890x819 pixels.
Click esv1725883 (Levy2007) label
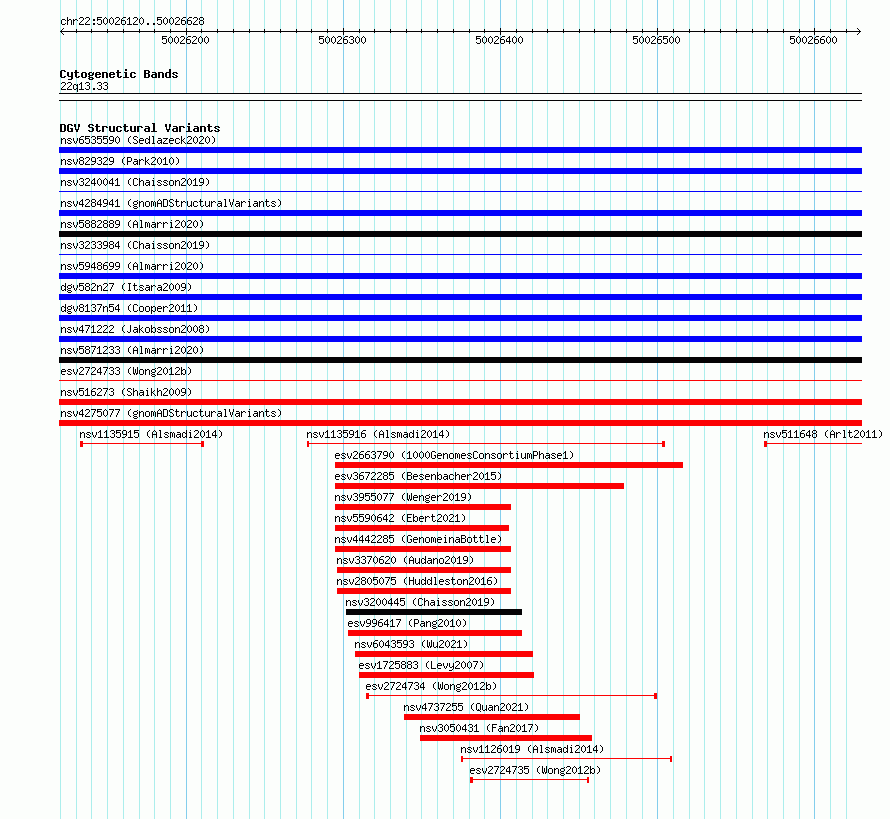point(421,665)
